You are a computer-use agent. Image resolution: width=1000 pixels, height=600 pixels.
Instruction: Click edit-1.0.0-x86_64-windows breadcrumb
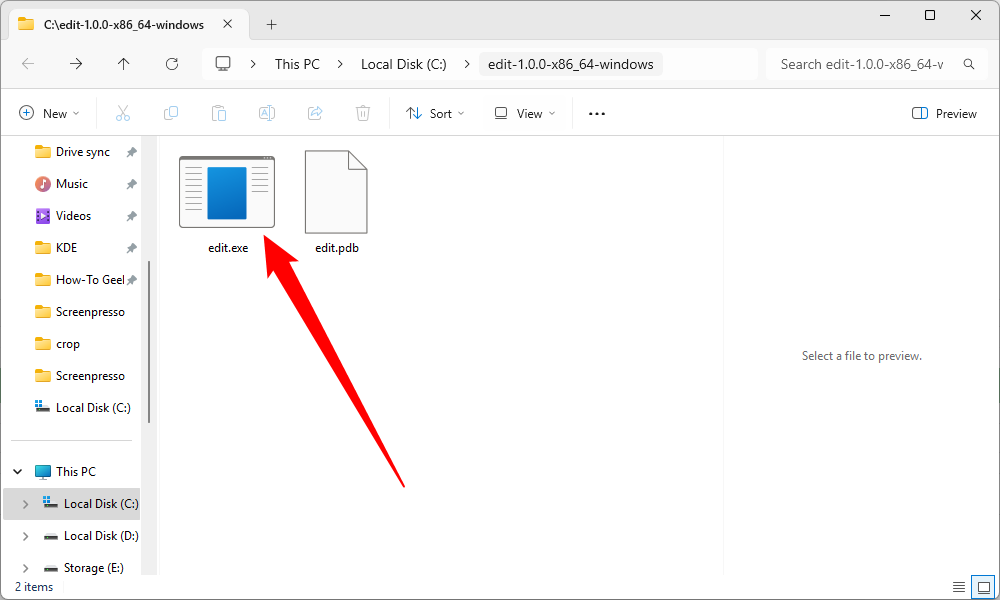click(571, 64)
